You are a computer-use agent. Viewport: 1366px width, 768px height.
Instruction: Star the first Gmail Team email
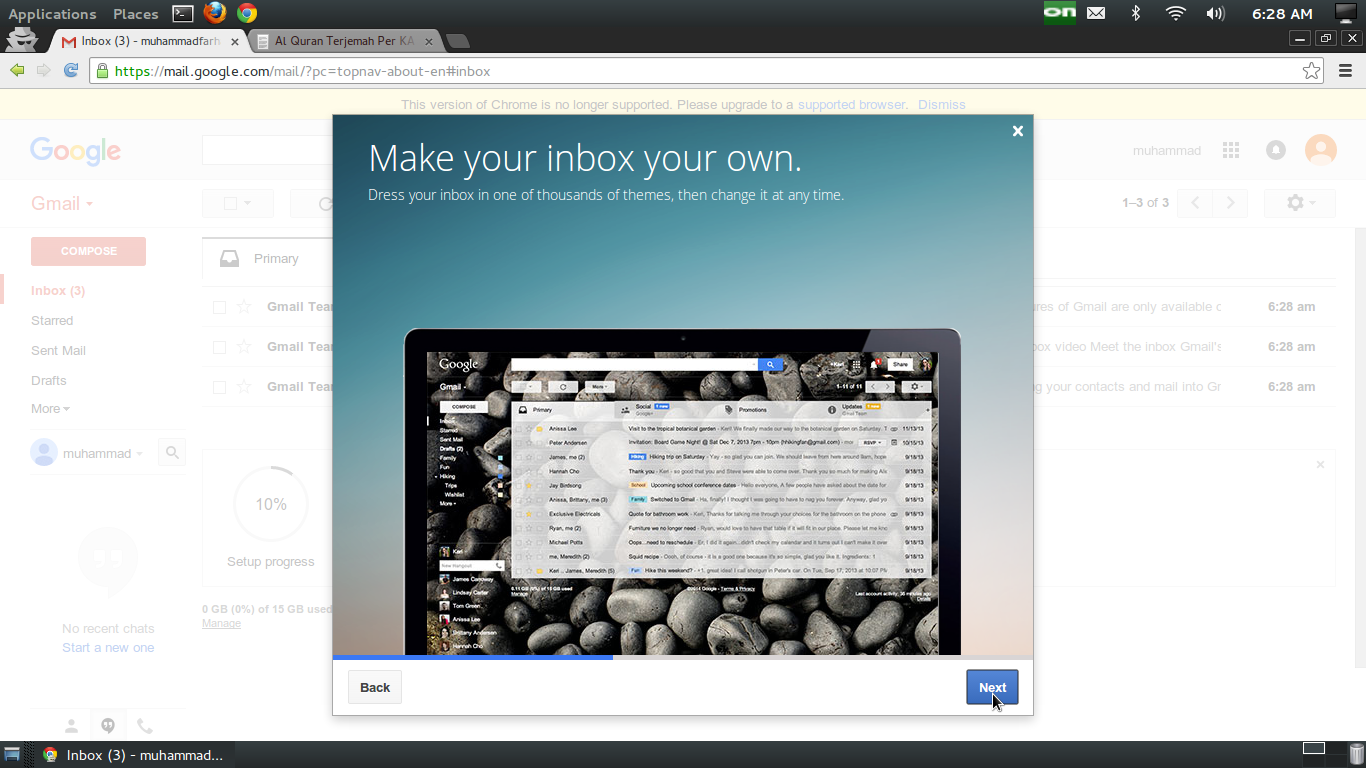click(244, 307)
